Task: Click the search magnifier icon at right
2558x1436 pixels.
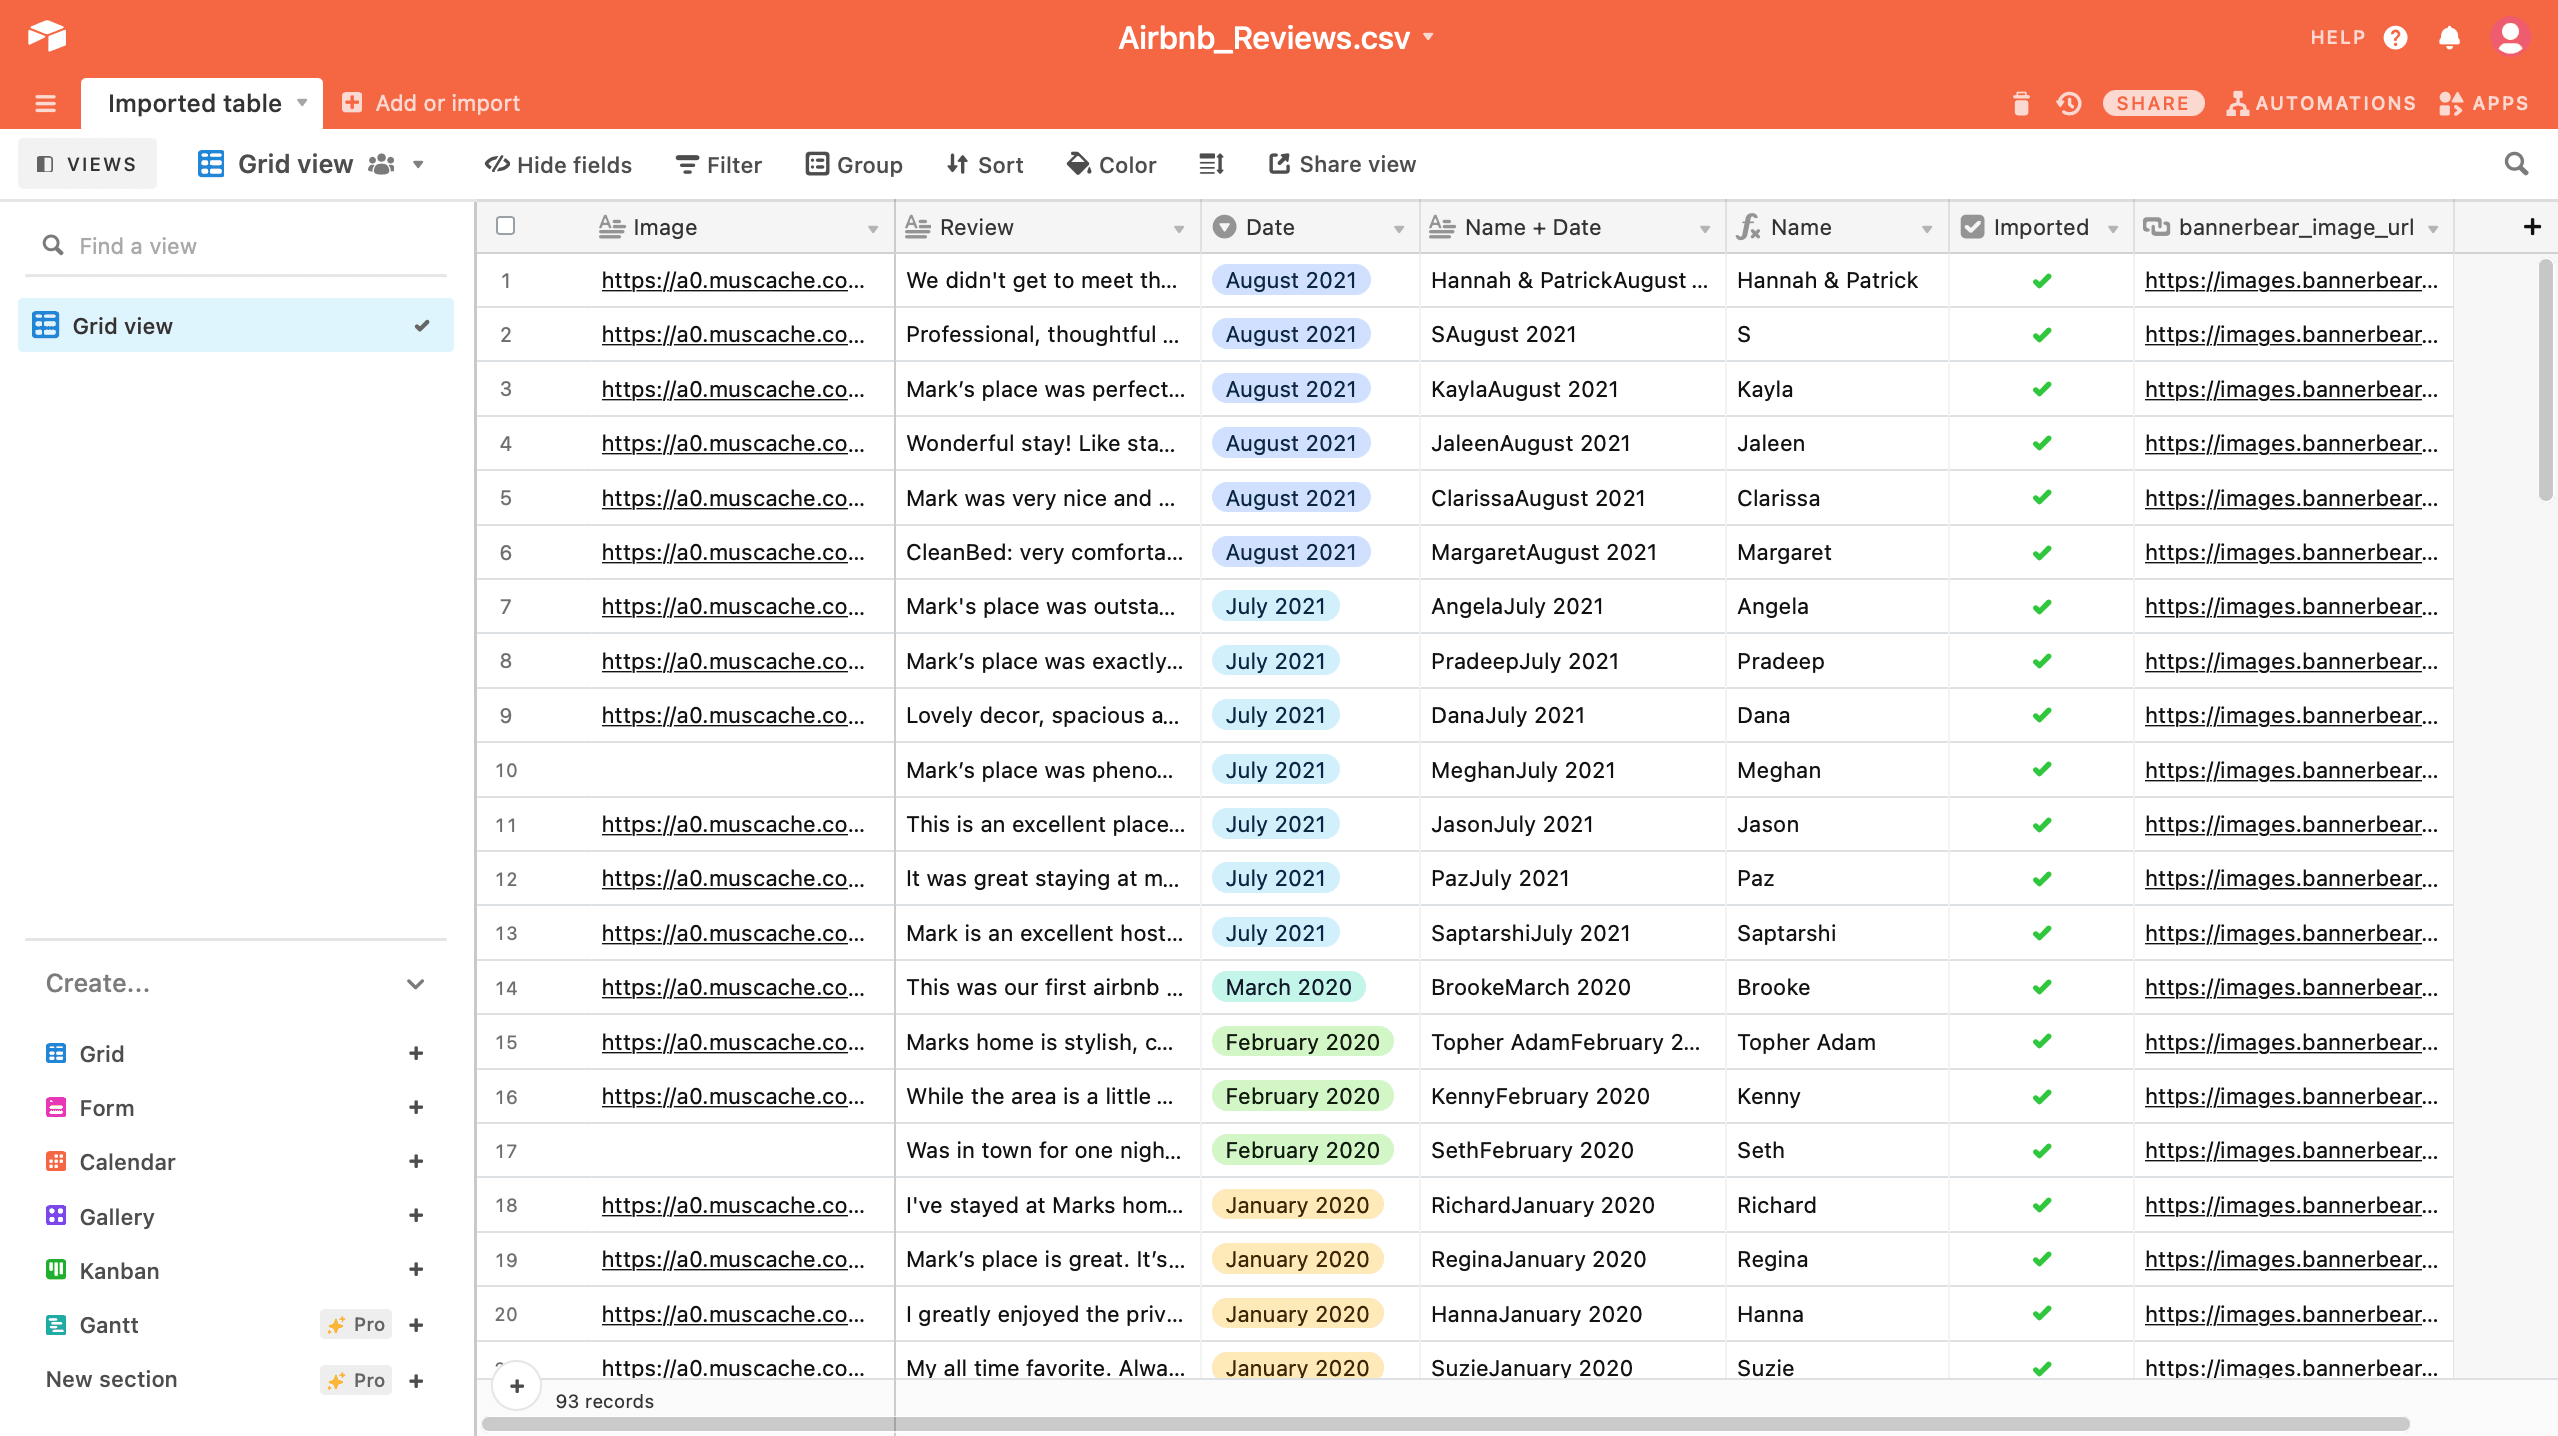Action: pos(2516,164)
